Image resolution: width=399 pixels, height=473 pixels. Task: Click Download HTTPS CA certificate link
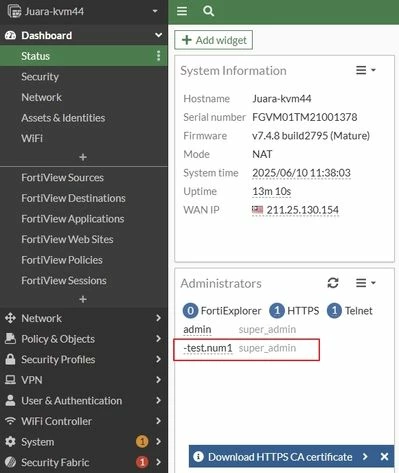click(280, 457)
